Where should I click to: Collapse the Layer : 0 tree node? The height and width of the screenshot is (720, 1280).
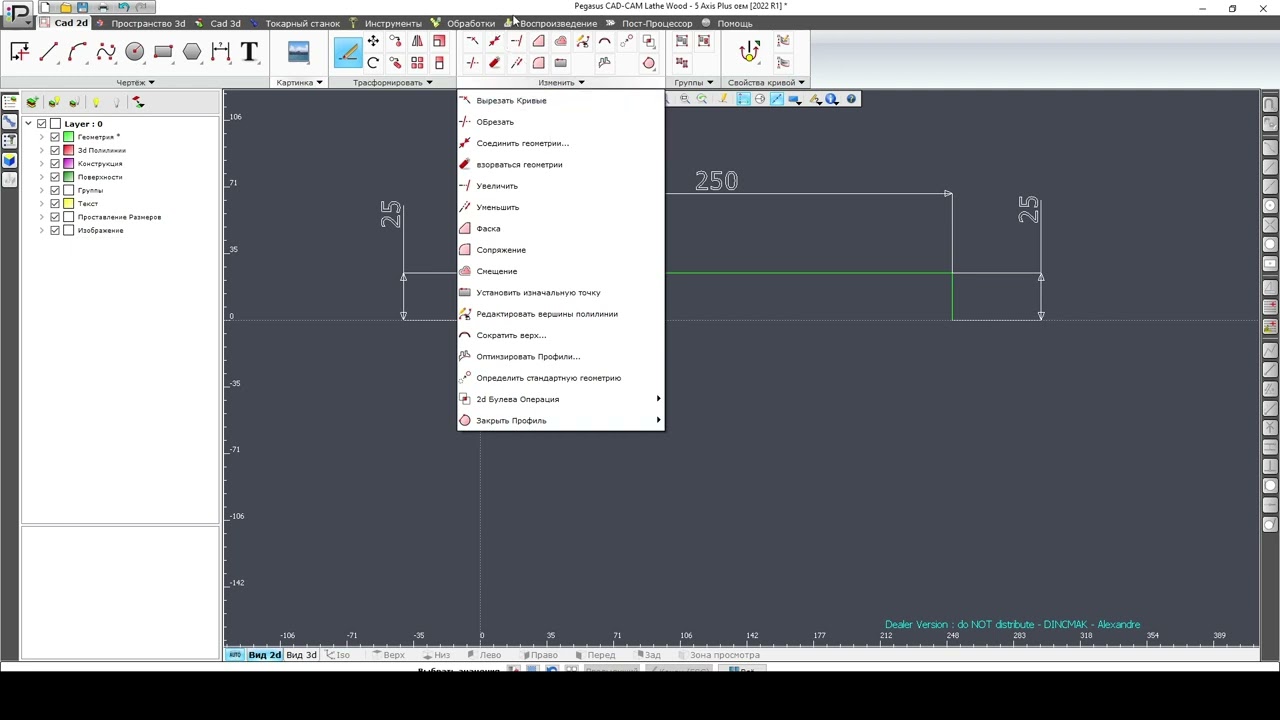28,124
